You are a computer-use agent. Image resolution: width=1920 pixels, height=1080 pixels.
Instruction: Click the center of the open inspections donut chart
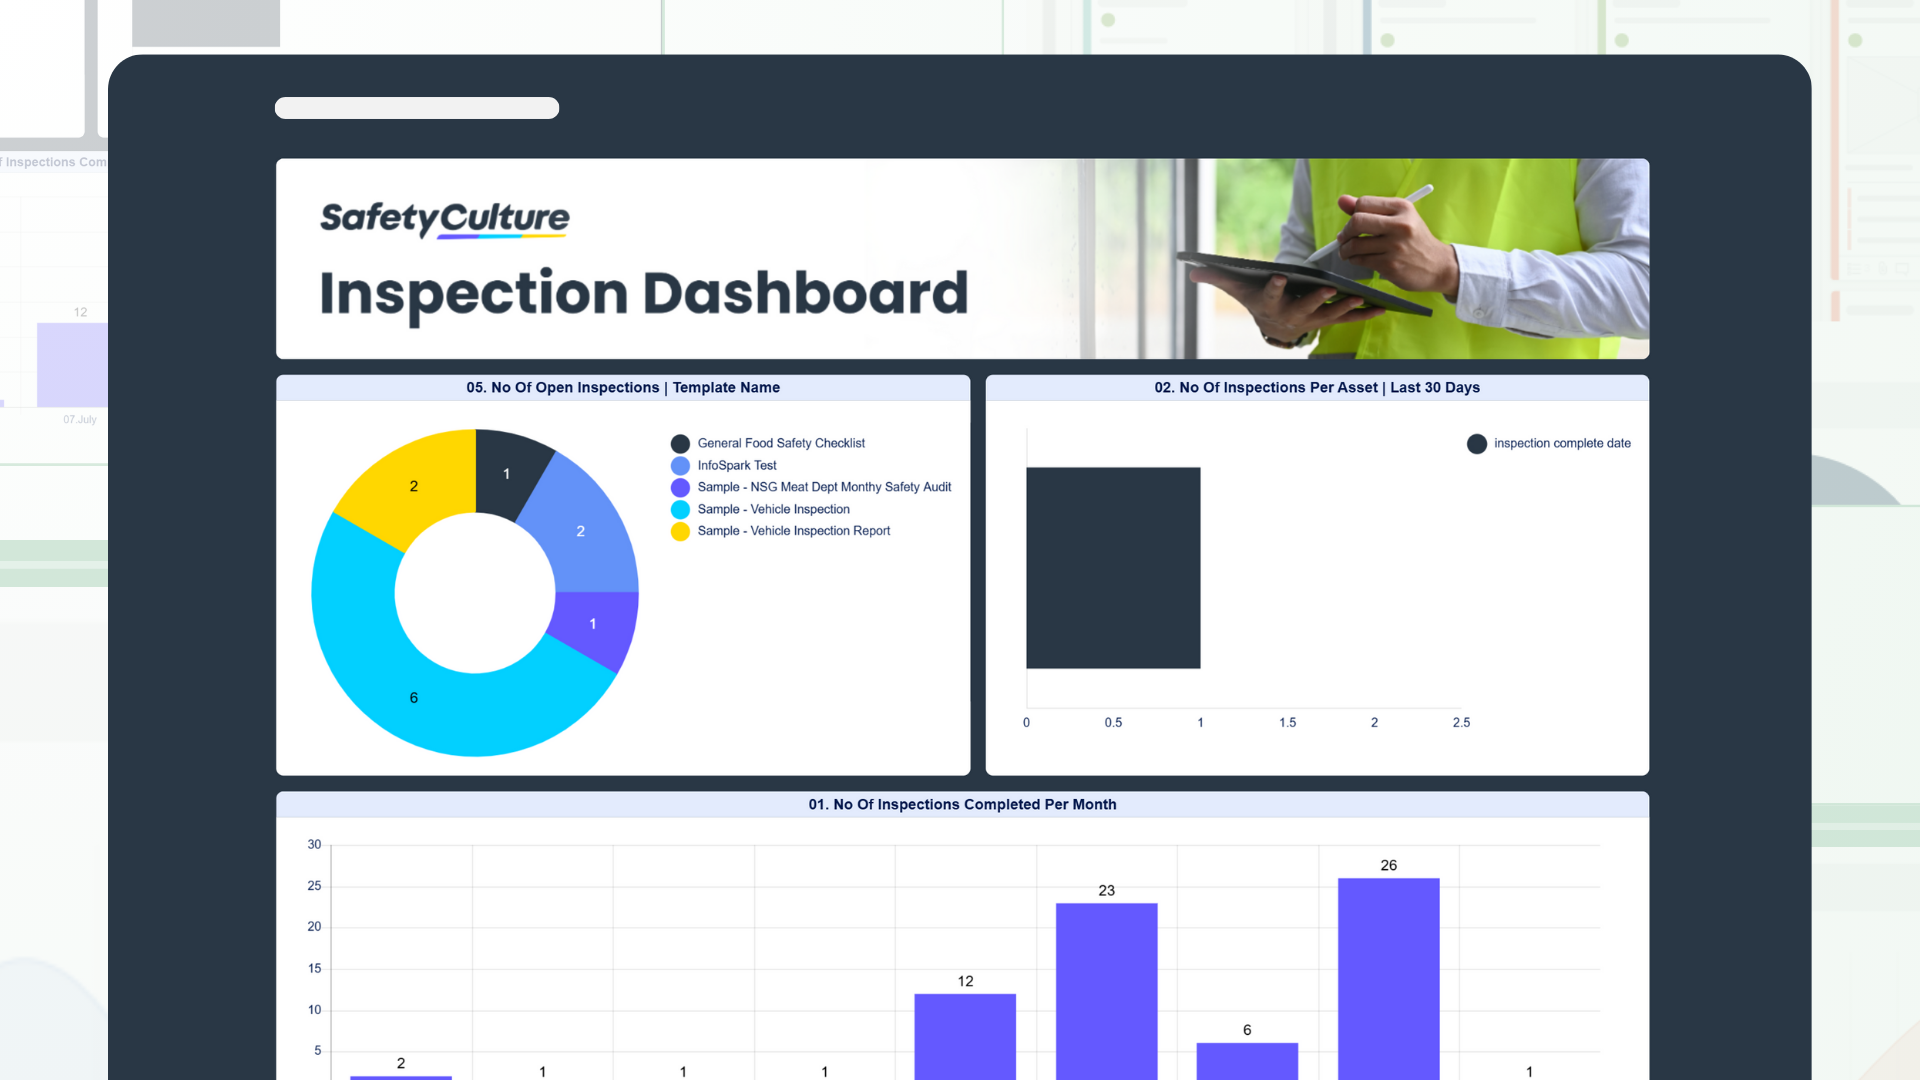tap(476, 593)
